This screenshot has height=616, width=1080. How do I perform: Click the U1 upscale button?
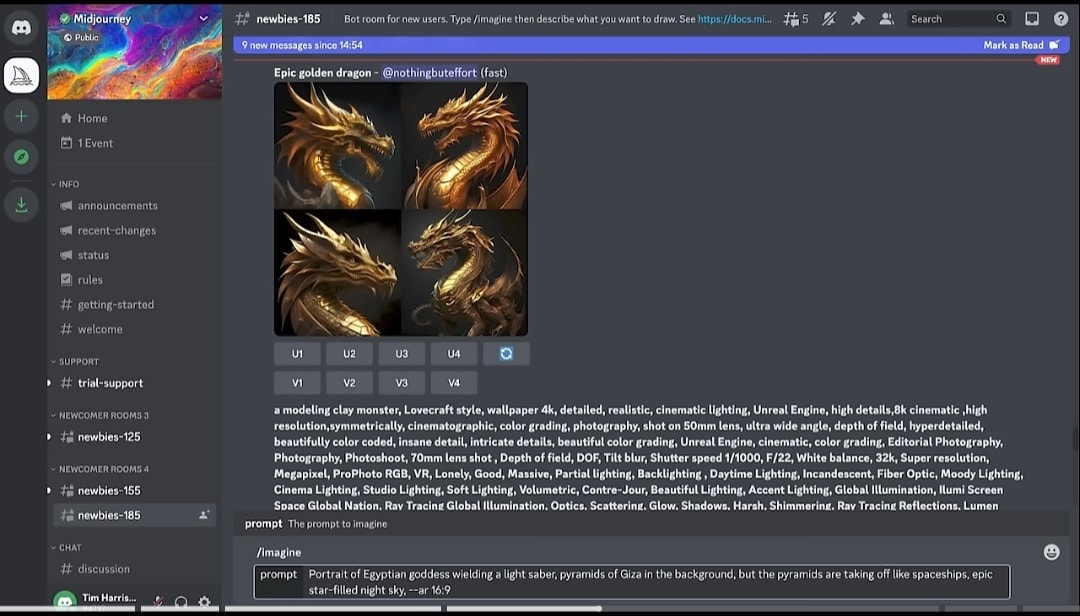point(297,353)
